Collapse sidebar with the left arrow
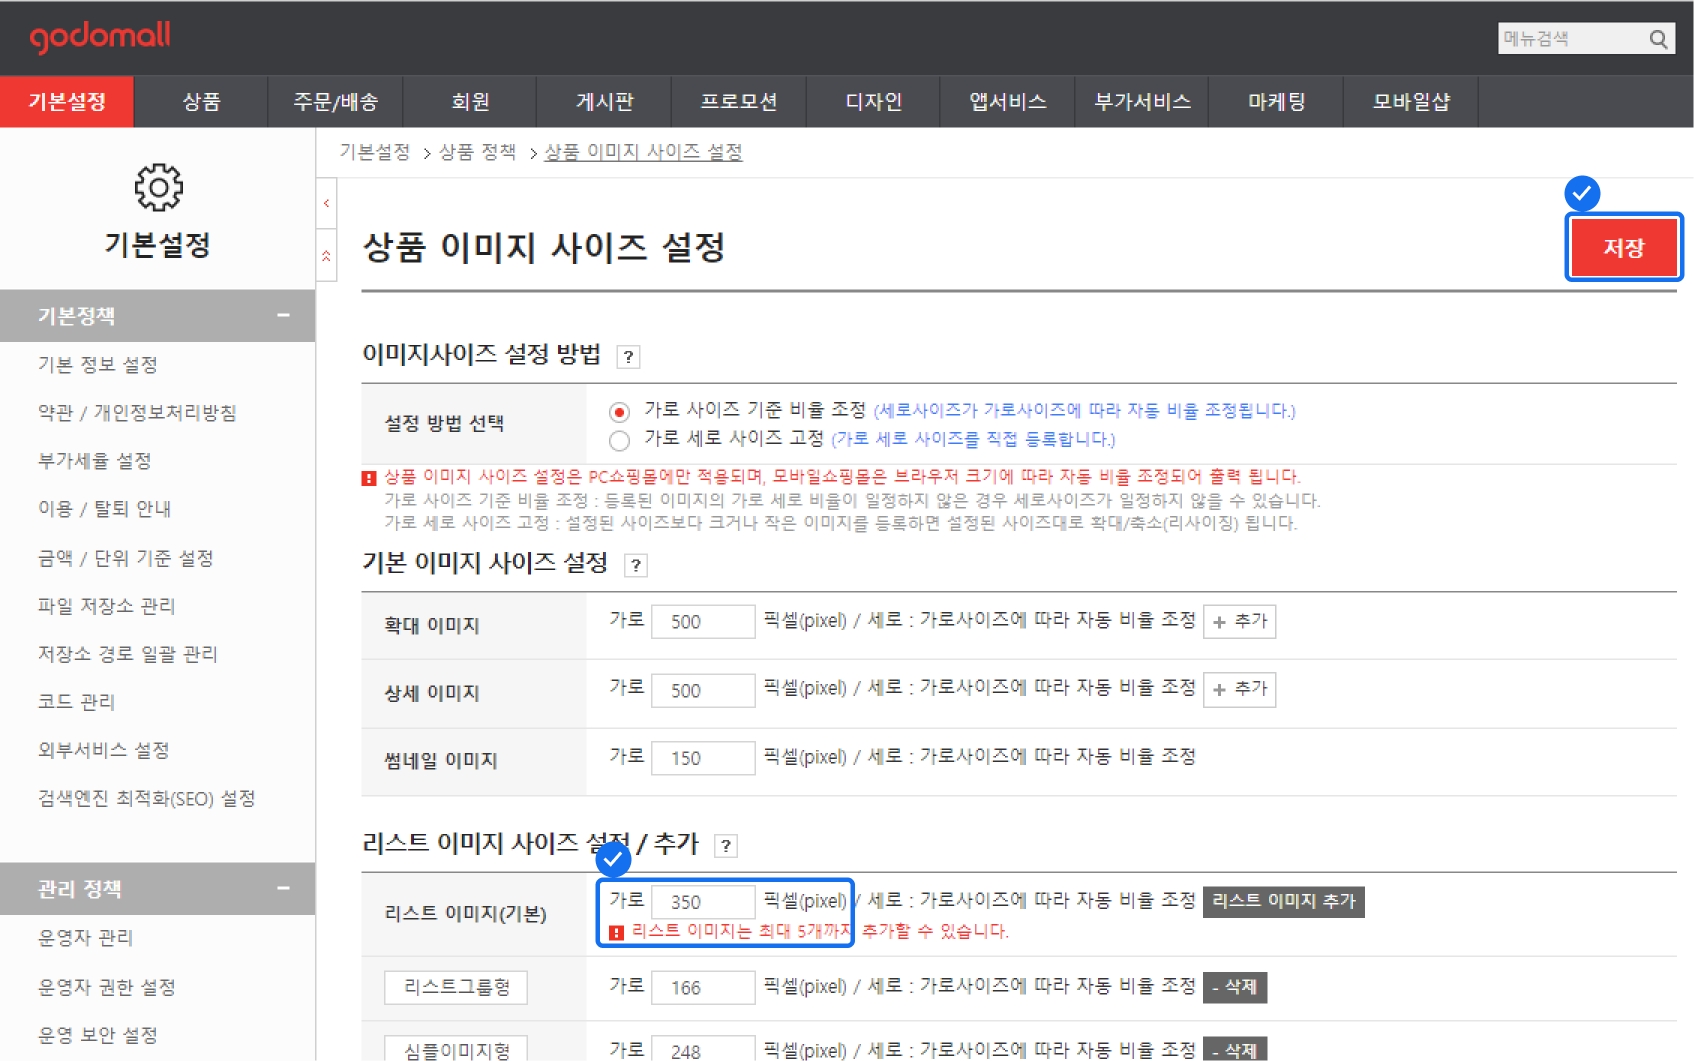1694x1061 pixels. [326, 204]
